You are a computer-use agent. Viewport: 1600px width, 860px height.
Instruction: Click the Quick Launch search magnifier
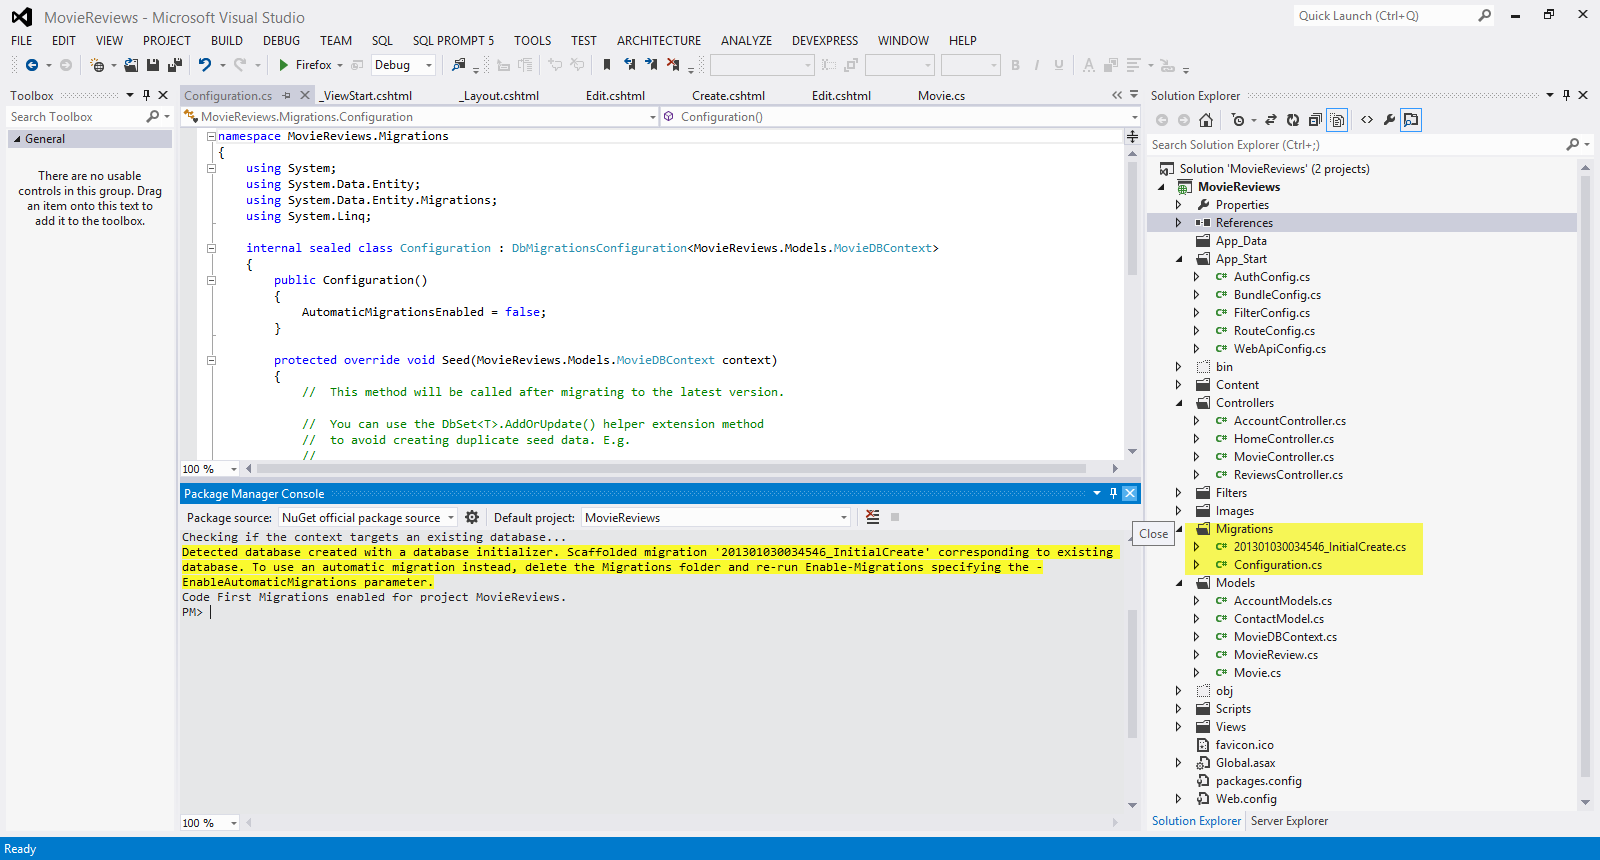[1485, 15]
